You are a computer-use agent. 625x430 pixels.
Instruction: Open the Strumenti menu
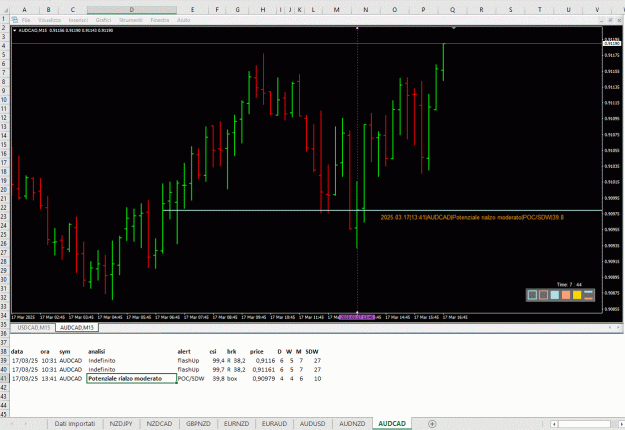point(130,20)
